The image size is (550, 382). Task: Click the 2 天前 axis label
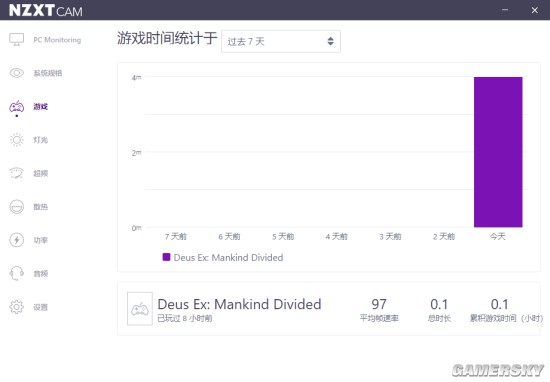444,237
